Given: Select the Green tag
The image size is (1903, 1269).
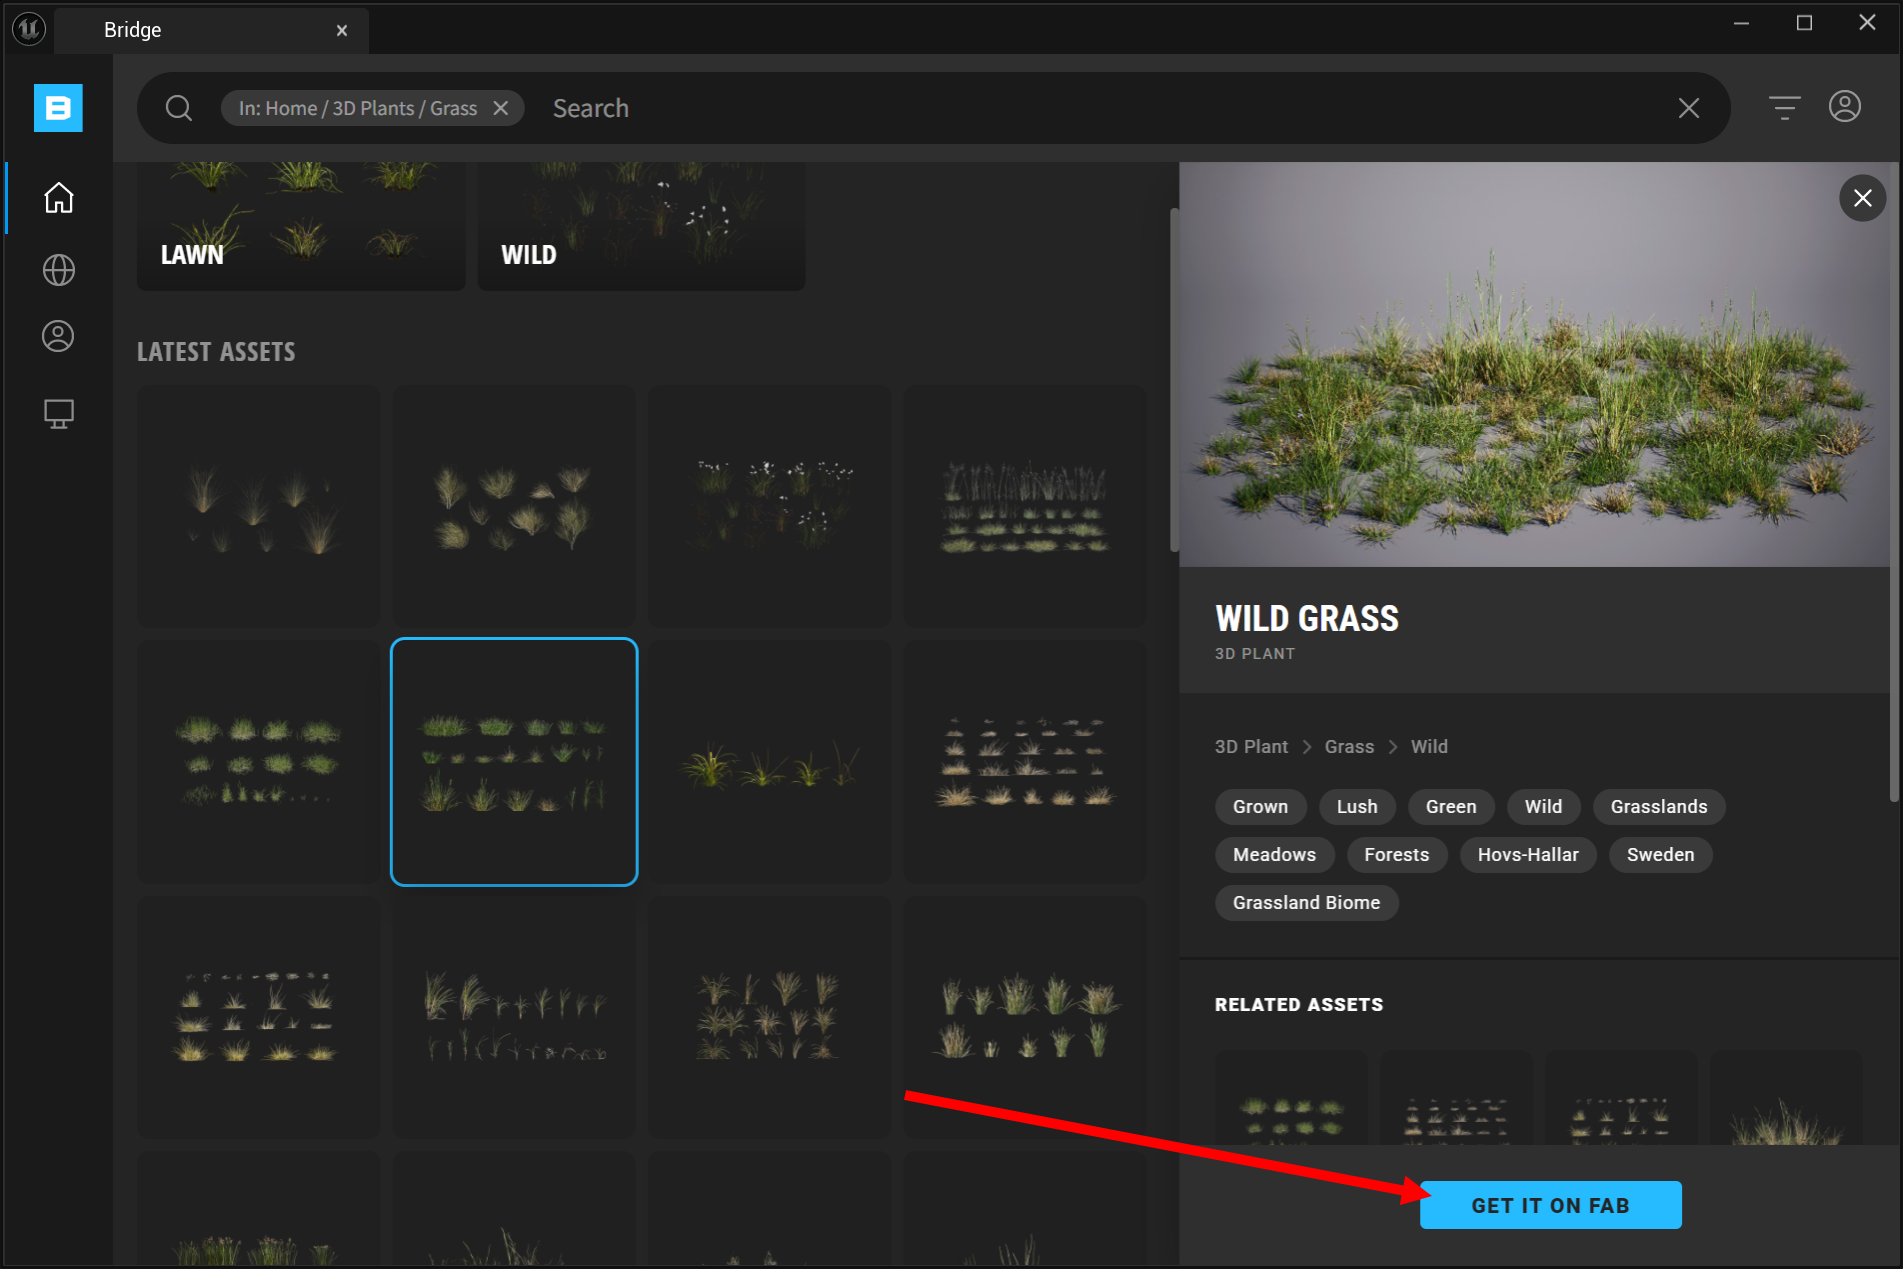Looking at the screenshot, I should tap(1451, 807).
